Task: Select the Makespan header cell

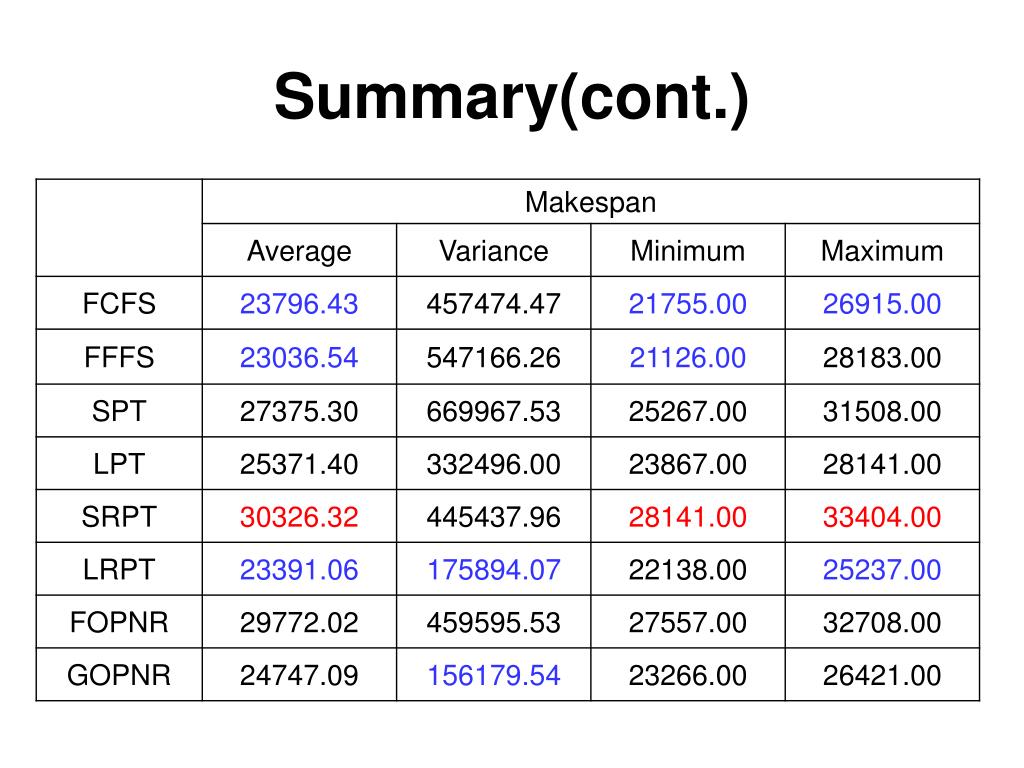Action: point(590,202)
